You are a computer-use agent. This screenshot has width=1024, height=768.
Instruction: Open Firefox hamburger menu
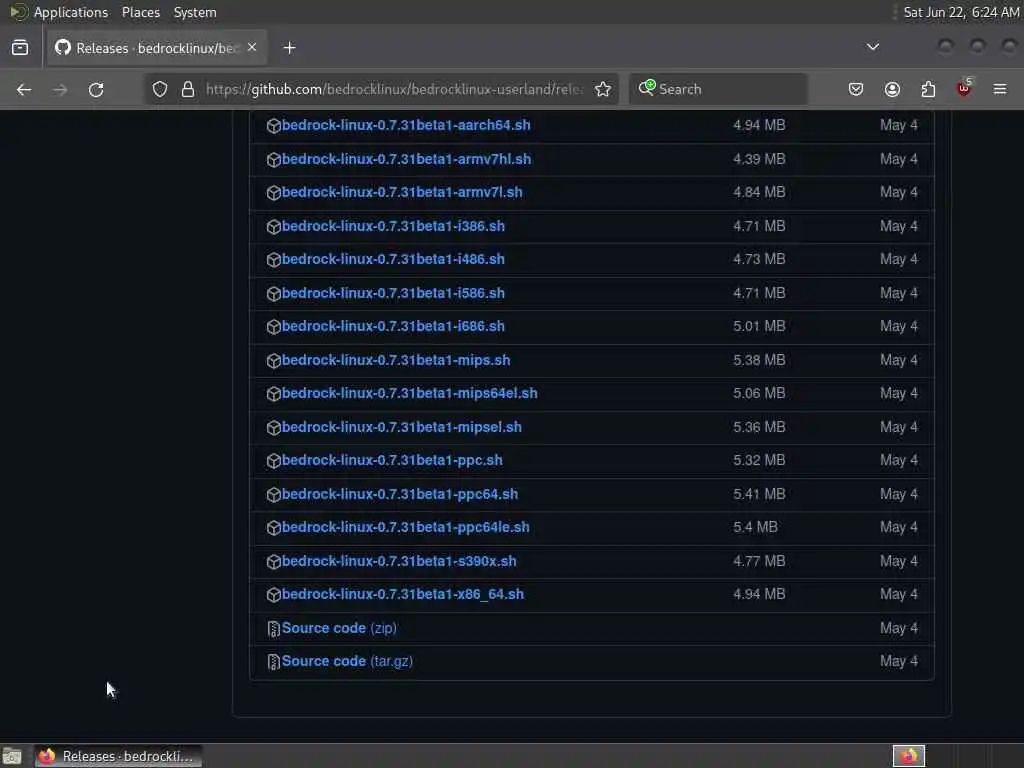pyautogui.click(x=1000, y=89)
